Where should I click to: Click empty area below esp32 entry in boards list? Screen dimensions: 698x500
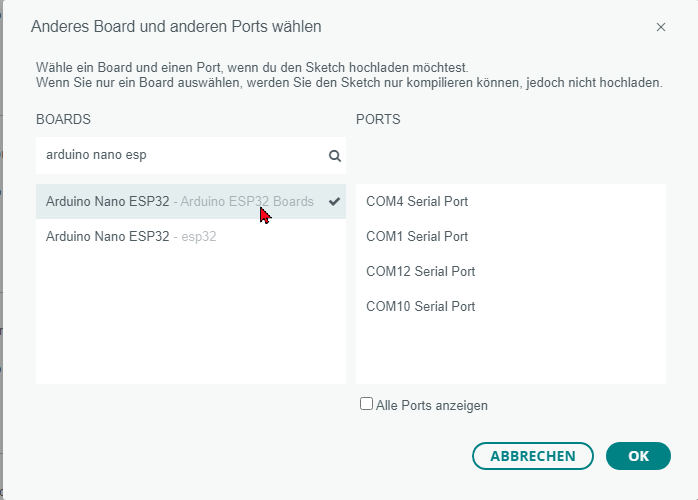click(191, 318)
